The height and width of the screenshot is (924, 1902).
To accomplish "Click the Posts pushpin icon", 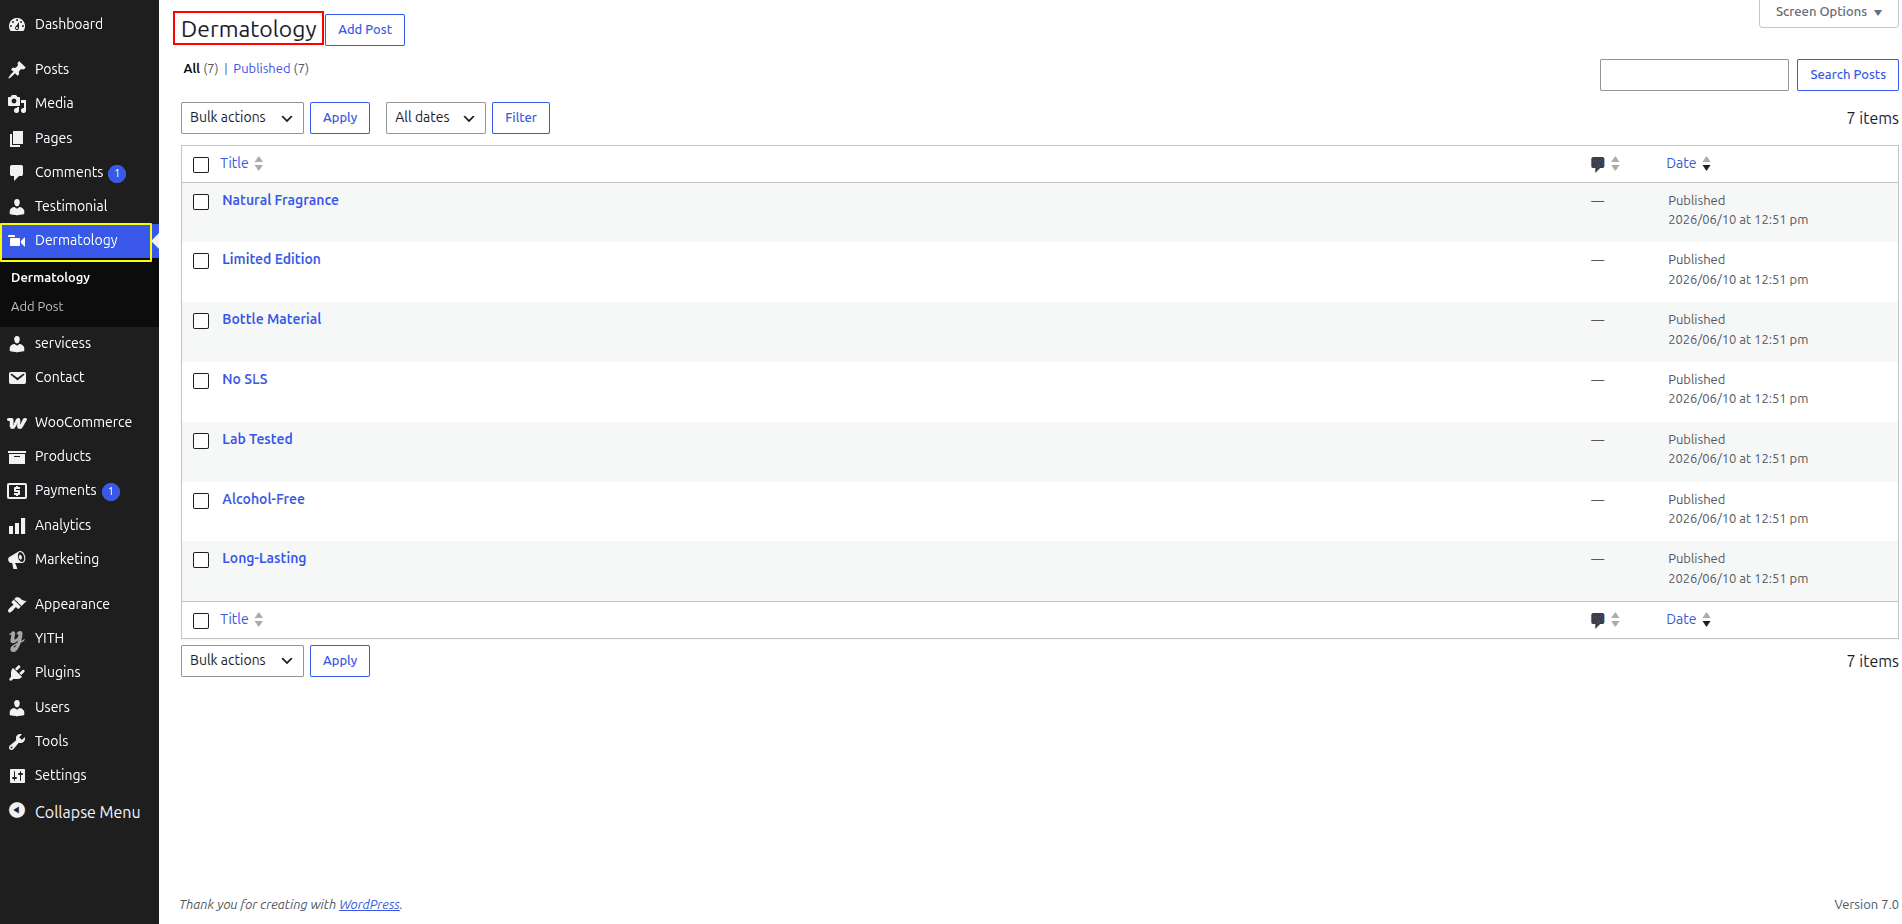I will pyautogui.click(x=17, y=69).
